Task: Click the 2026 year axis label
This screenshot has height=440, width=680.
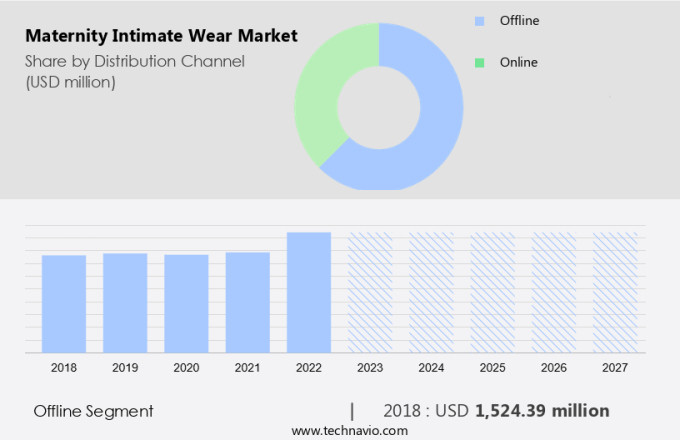Action: 554,368
